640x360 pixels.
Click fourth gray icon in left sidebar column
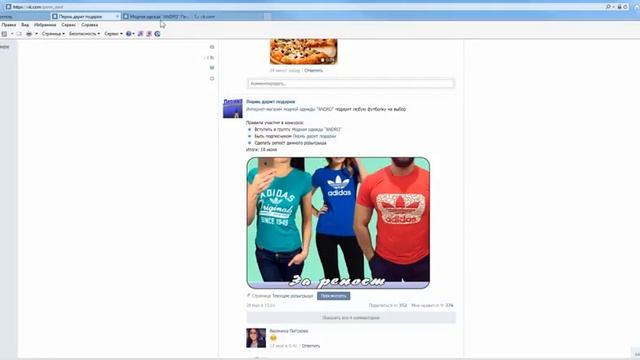tap(212, 78)
